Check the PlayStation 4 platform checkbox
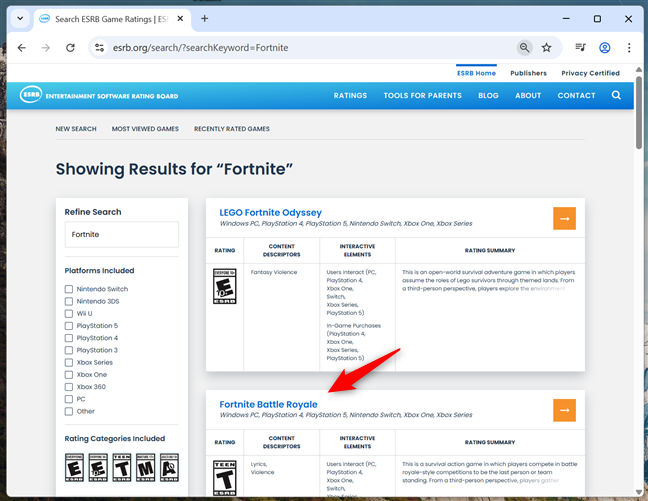 [x=69, y=338]
